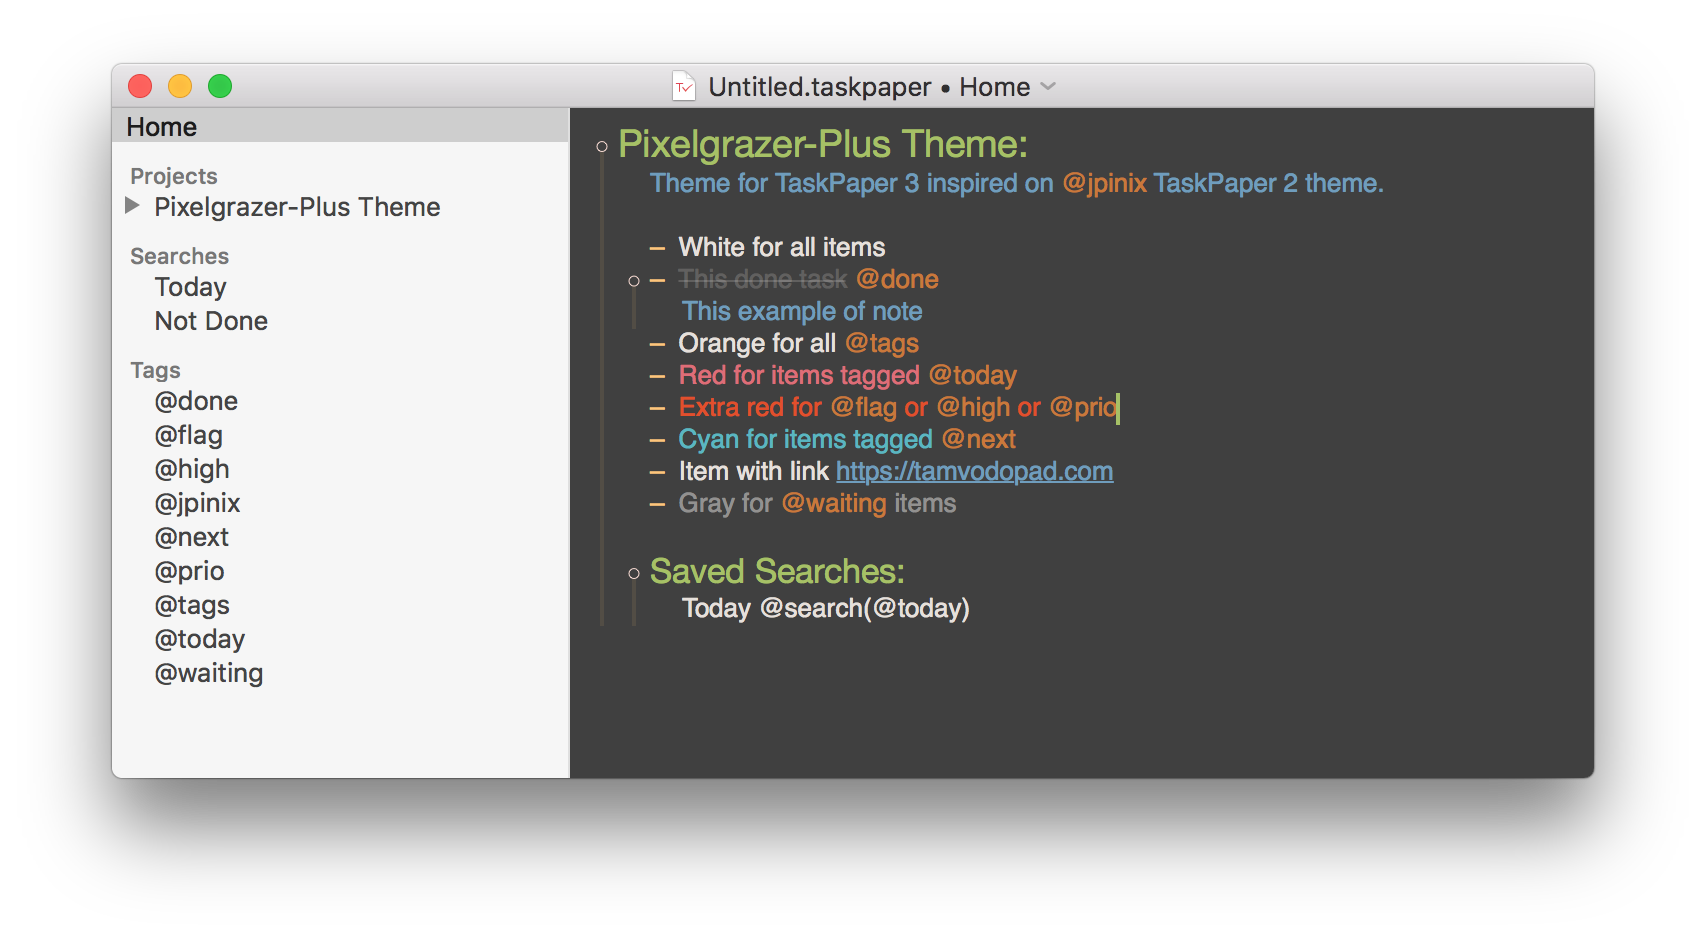This screenshot has width=1706, height=938.
Task: Click the @next tag on the cyan item
Action: tap(978, 439)
